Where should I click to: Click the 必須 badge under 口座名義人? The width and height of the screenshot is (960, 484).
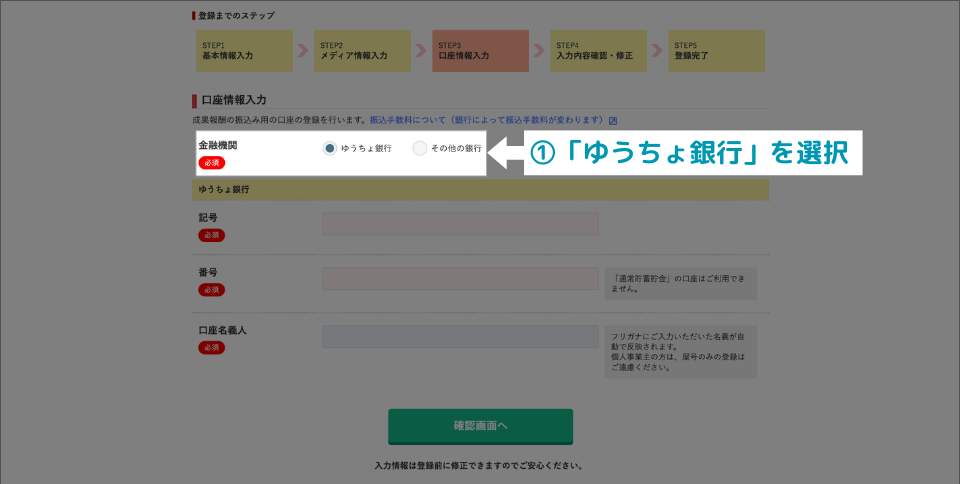click(212, 348)
